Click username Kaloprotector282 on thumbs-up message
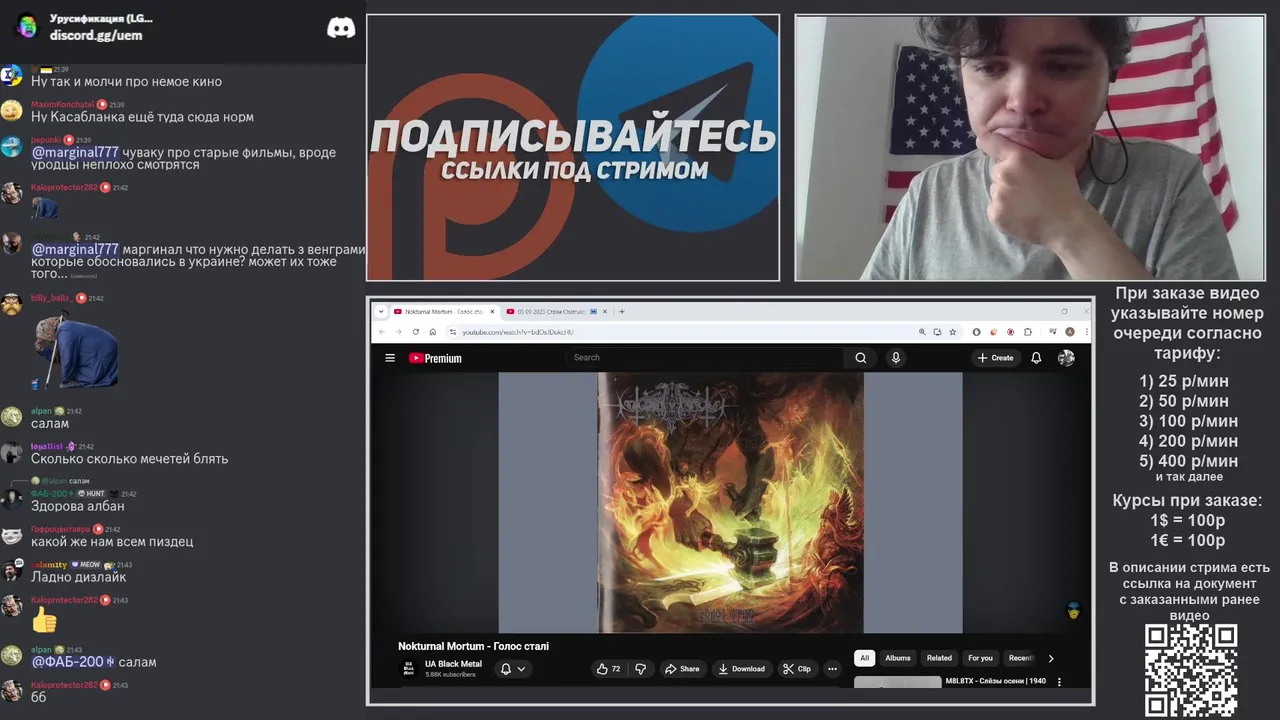 (64, 600)
